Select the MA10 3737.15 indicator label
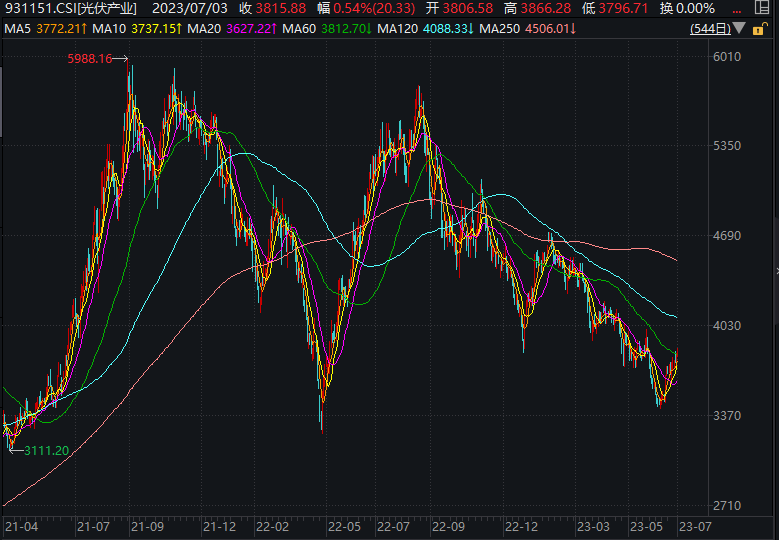 [x=137, y=29]
